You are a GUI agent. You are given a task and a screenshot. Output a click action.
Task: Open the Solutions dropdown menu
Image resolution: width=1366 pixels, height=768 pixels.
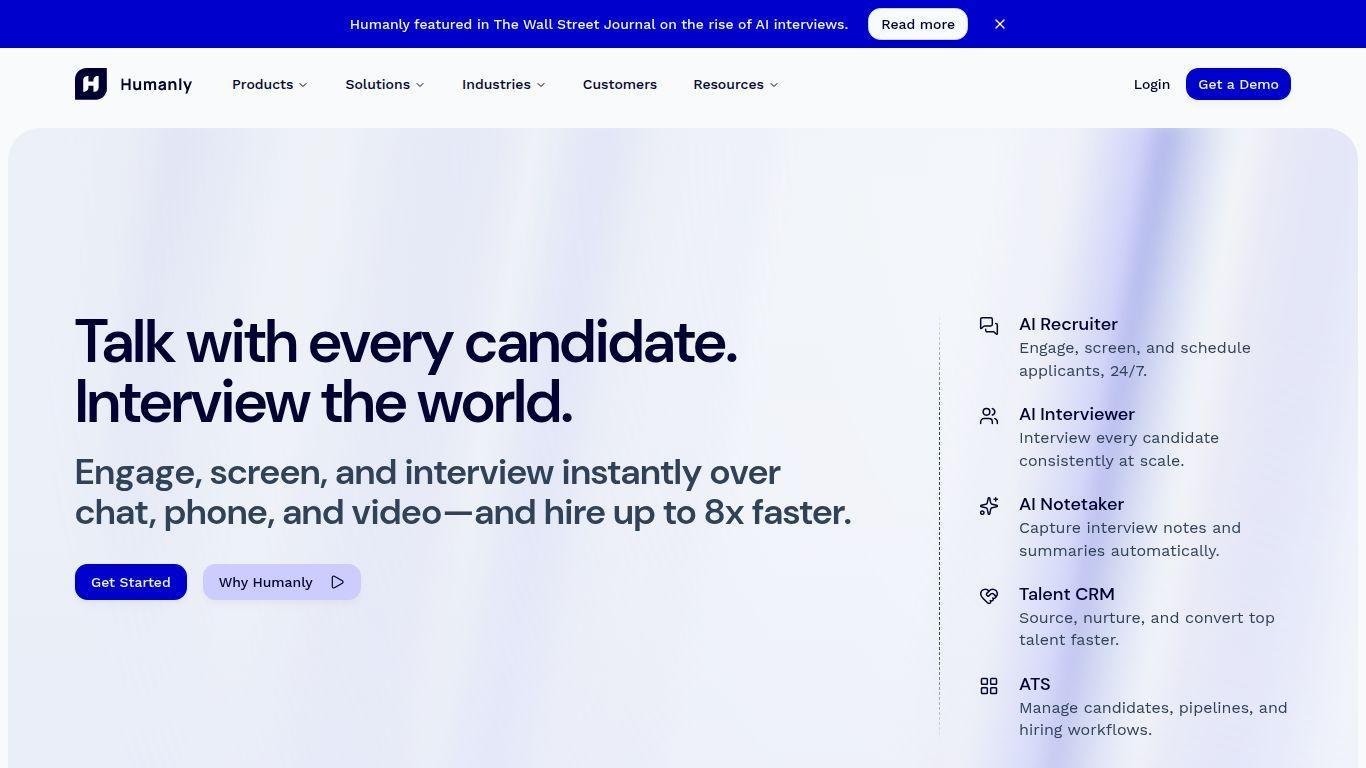coord(385,85)
